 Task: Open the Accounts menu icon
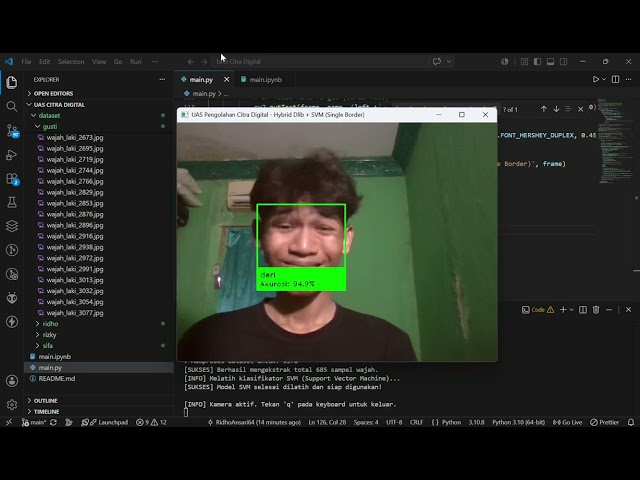(12, 381)
